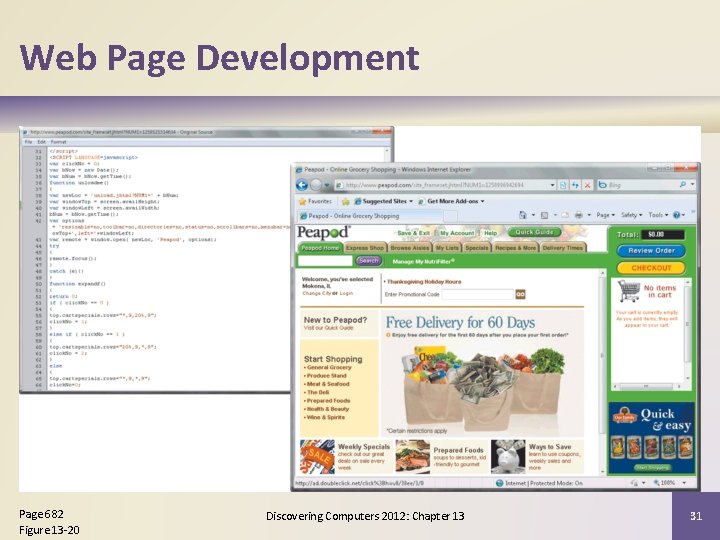
Task: Click Manage My NutriFilter link
Action: (x=423, y=261)
